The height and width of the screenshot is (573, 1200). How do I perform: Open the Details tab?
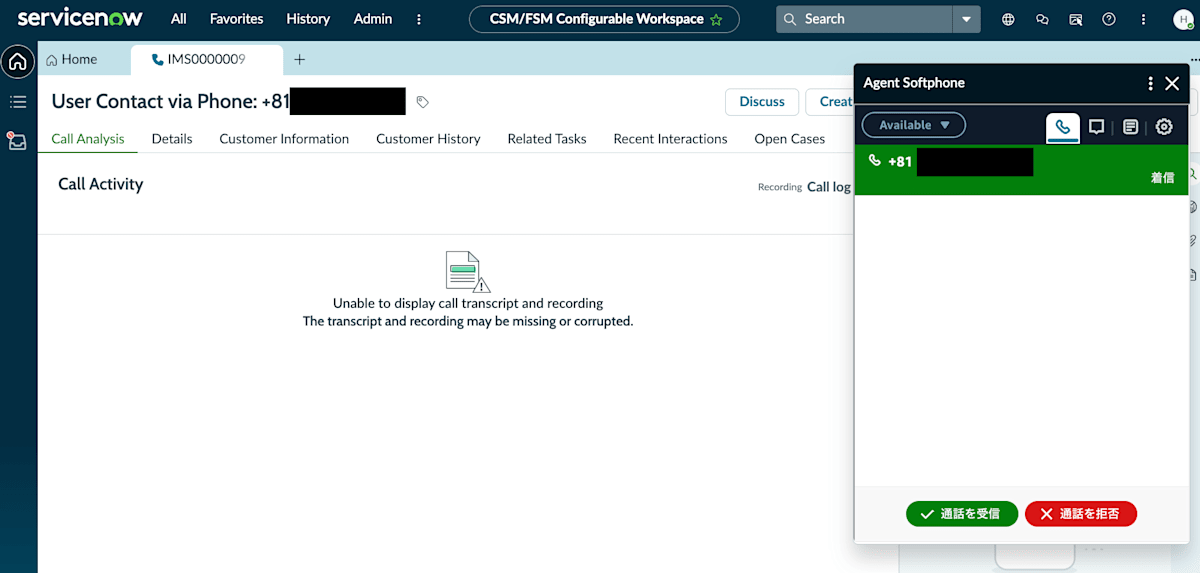pyautogui.click(x=172, y=139)
